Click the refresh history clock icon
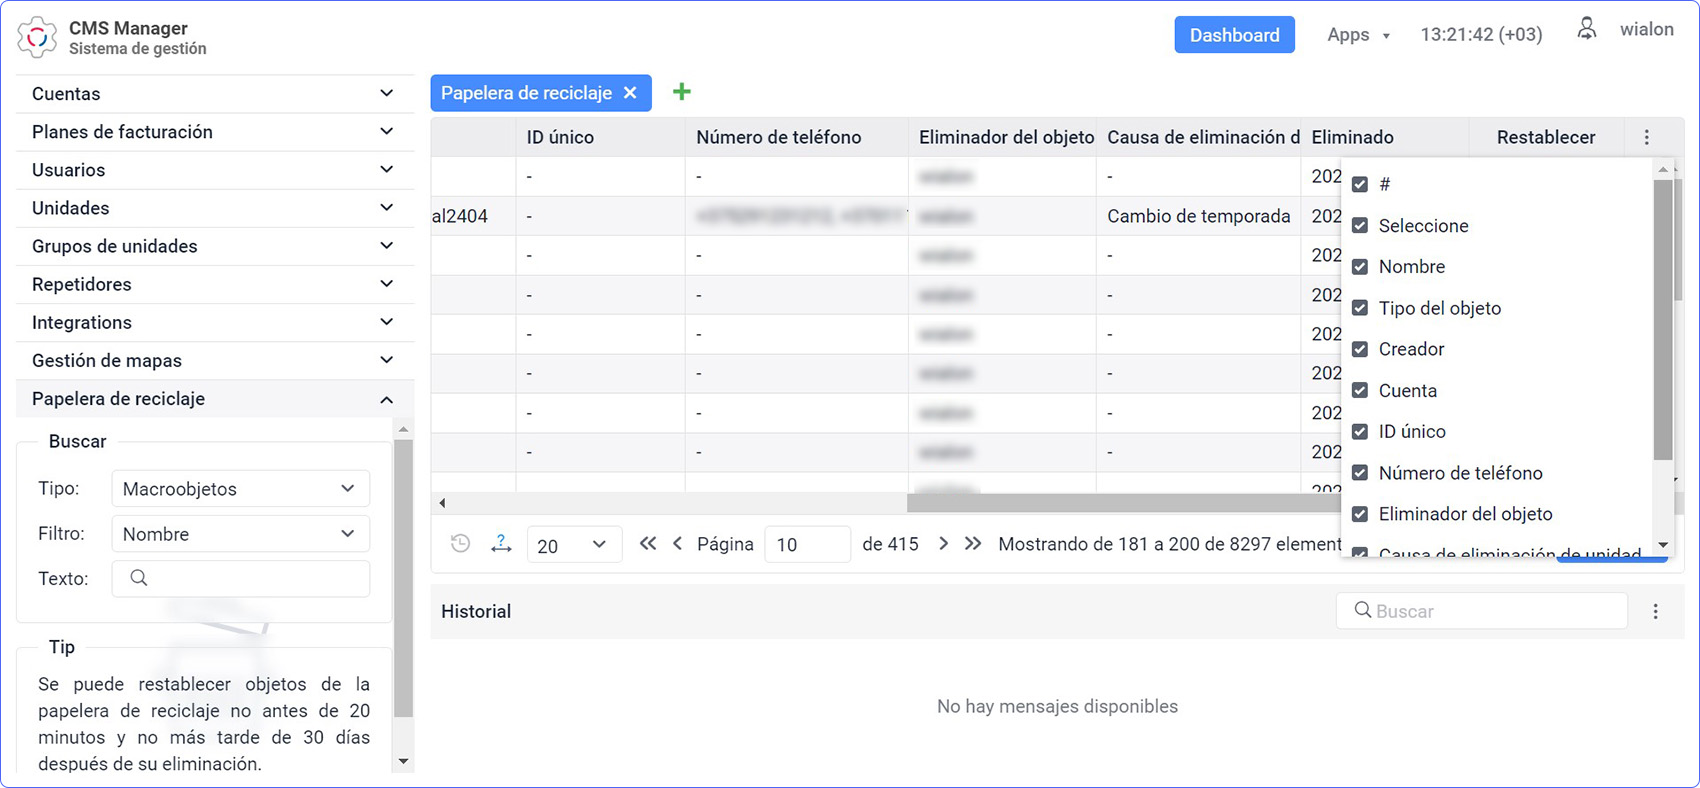The image size is (1700, 788). 460,544
